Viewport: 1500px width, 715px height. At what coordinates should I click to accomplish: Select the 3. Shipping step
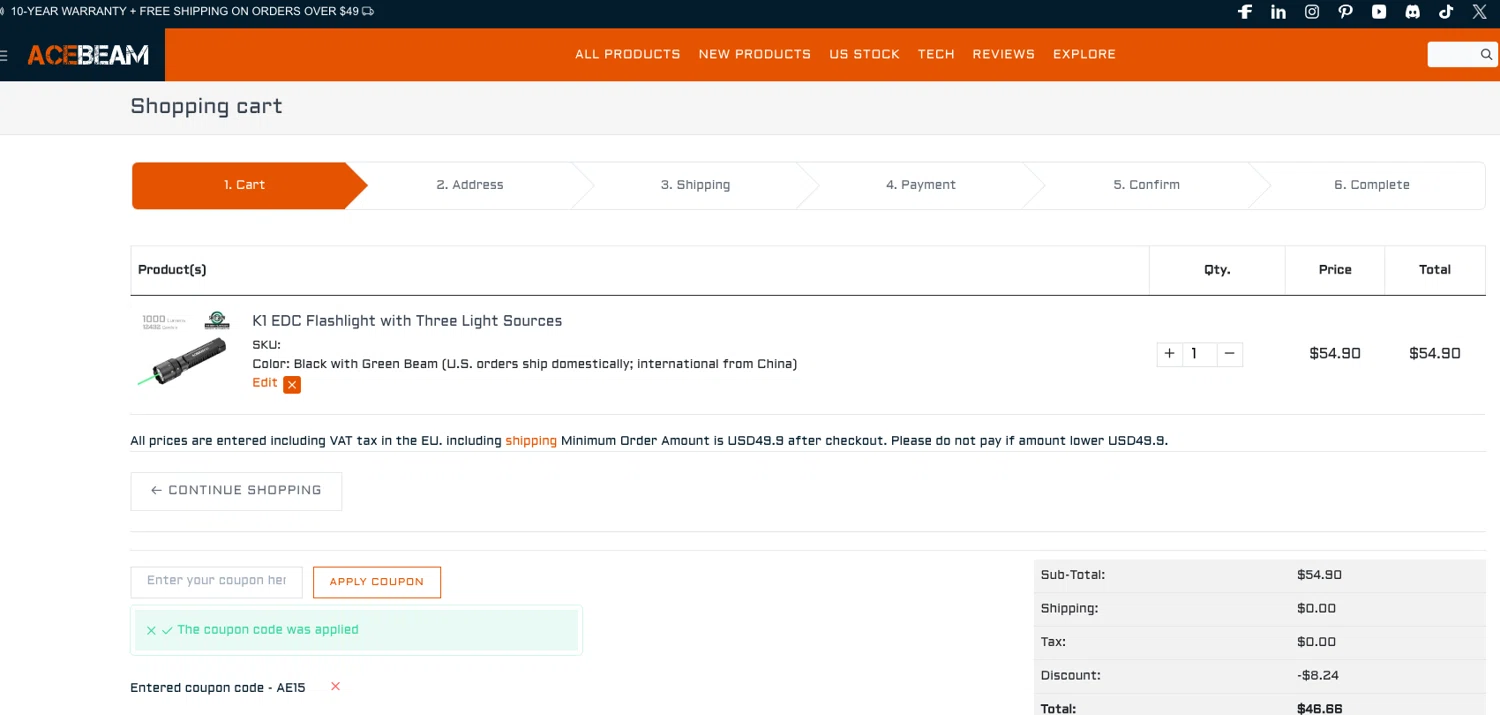point(695,185)
